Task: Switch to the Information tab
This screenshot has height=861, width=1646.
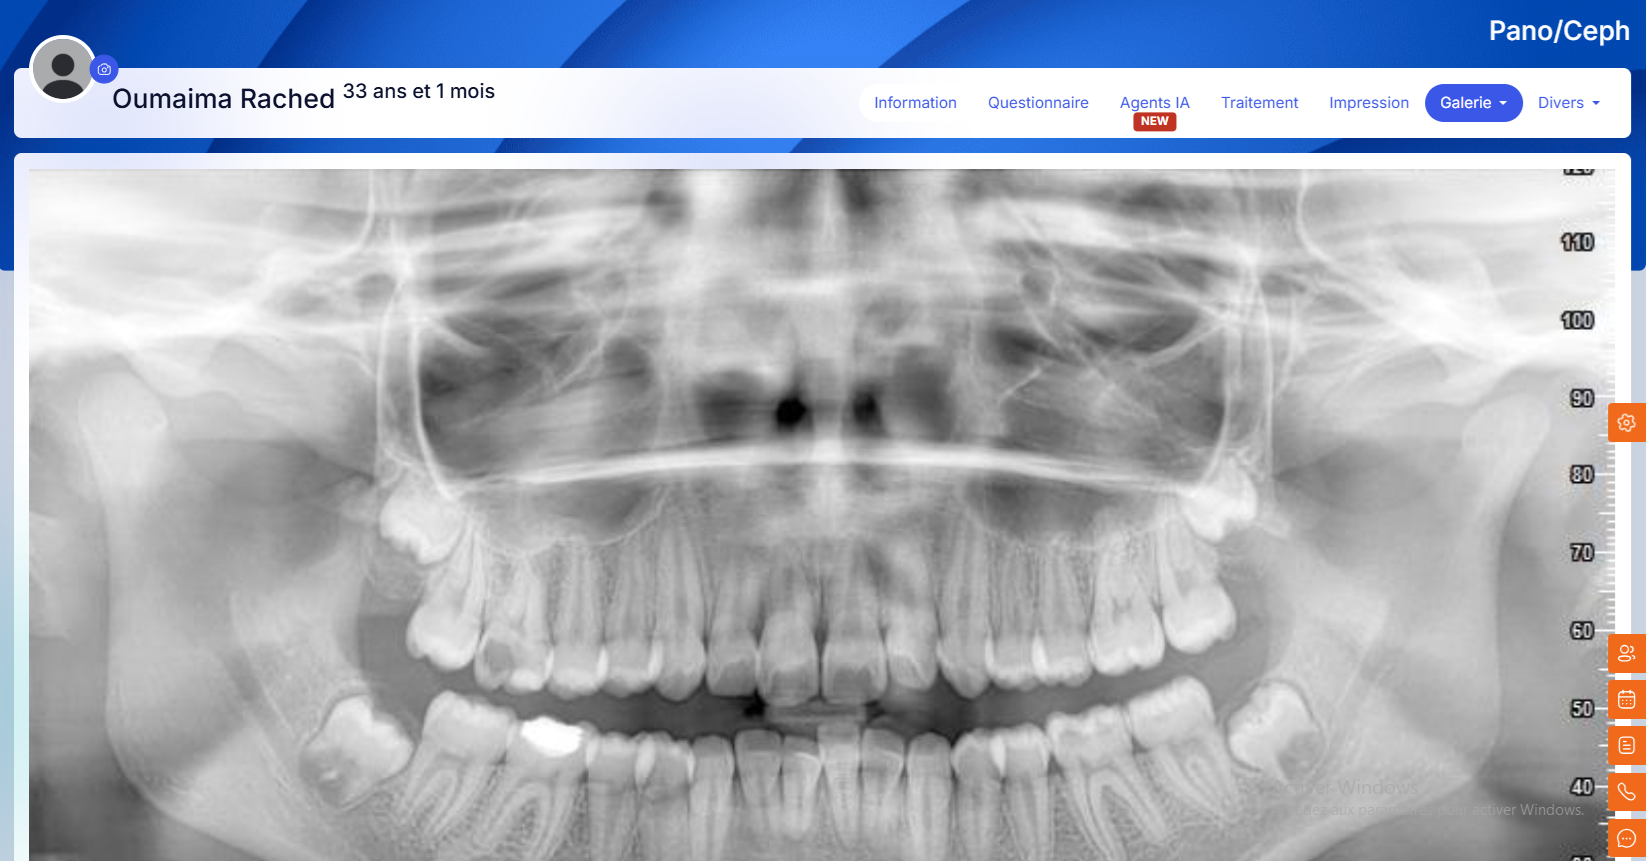Action: tap(915, 103)
